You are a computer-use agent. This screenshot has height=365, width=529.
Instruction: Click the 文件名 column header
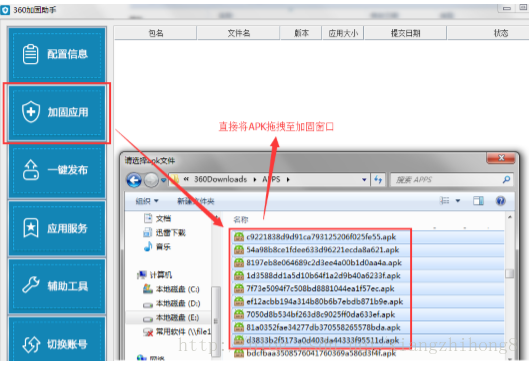pos(239,33)
